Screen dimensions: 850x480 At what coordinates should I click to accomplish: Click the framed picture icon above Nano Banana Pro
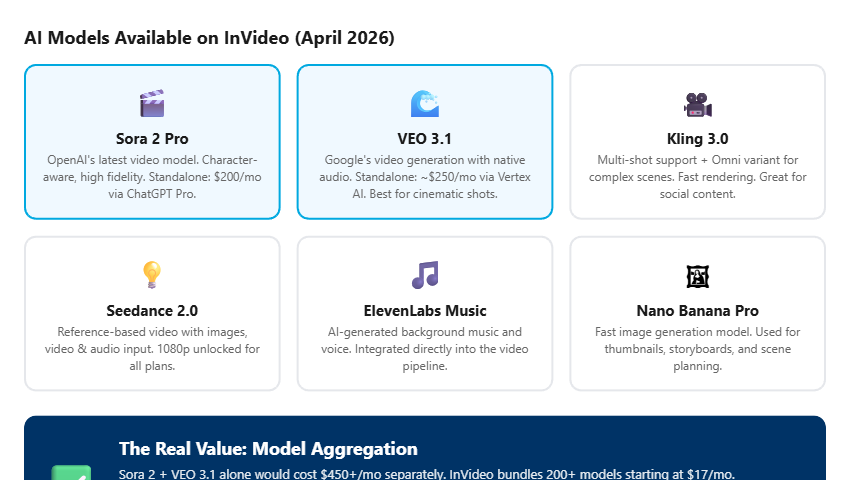pos(697,275)
